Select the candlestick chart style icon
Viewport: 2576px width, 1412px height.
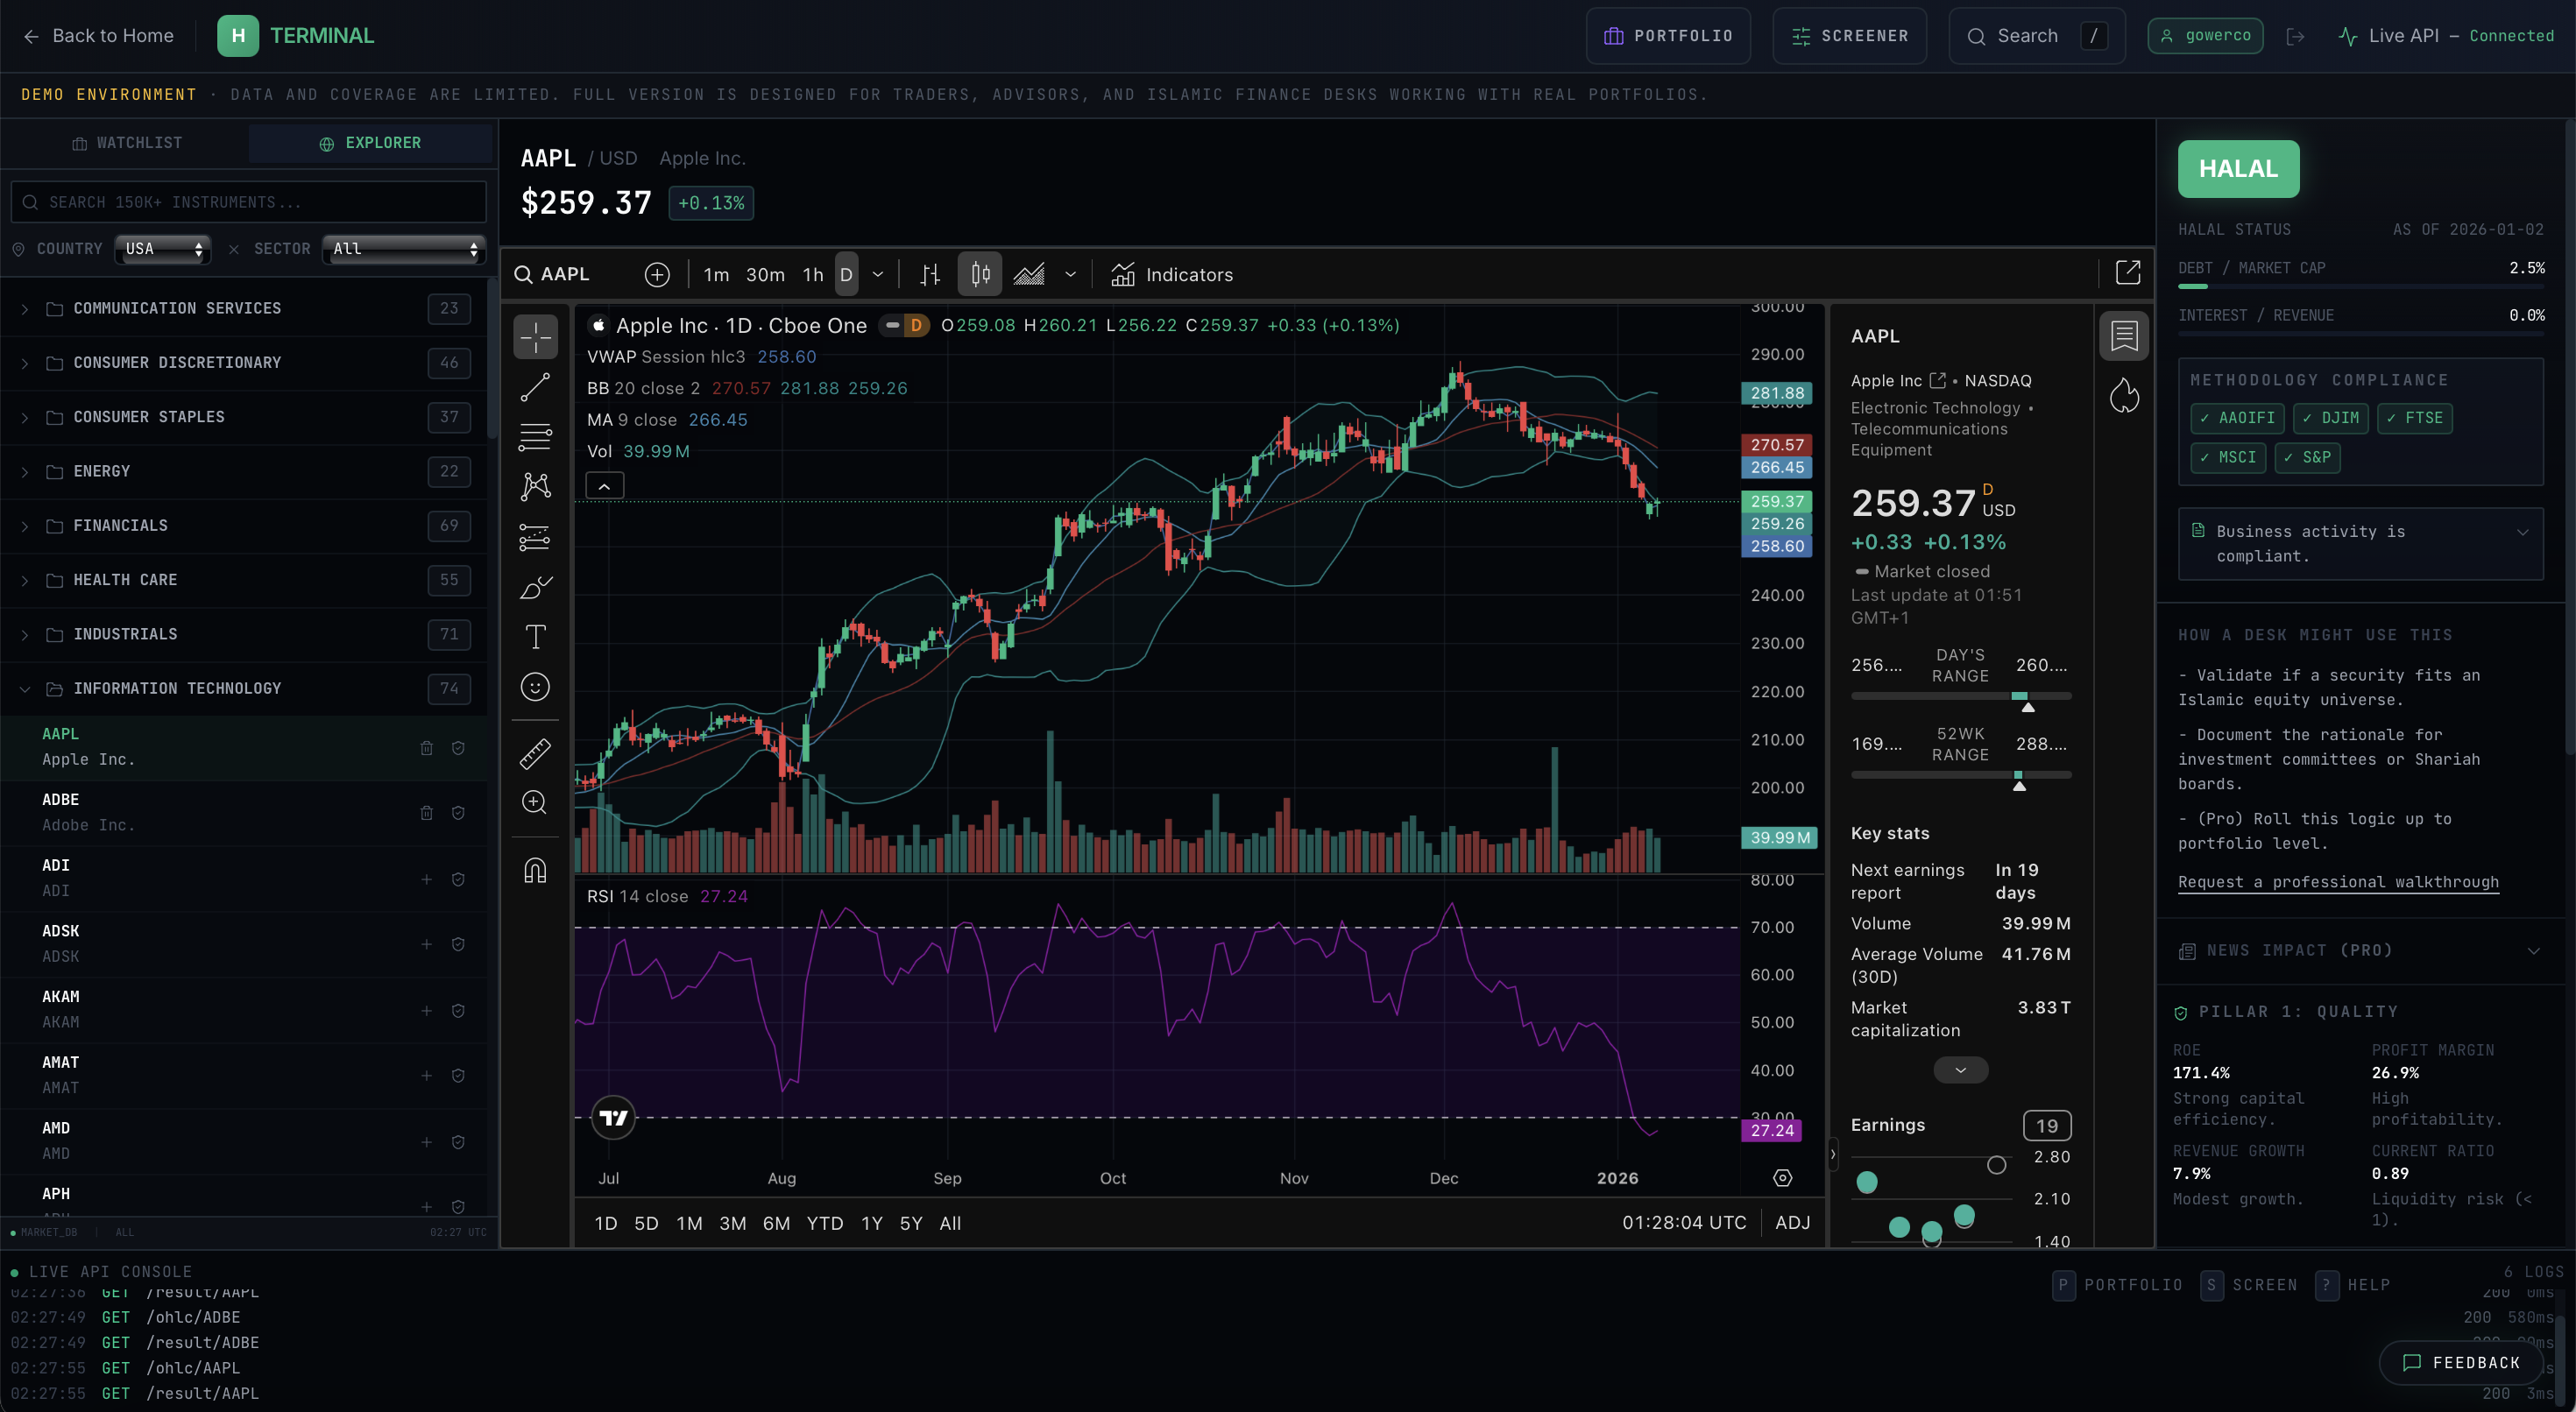point(980,274)
